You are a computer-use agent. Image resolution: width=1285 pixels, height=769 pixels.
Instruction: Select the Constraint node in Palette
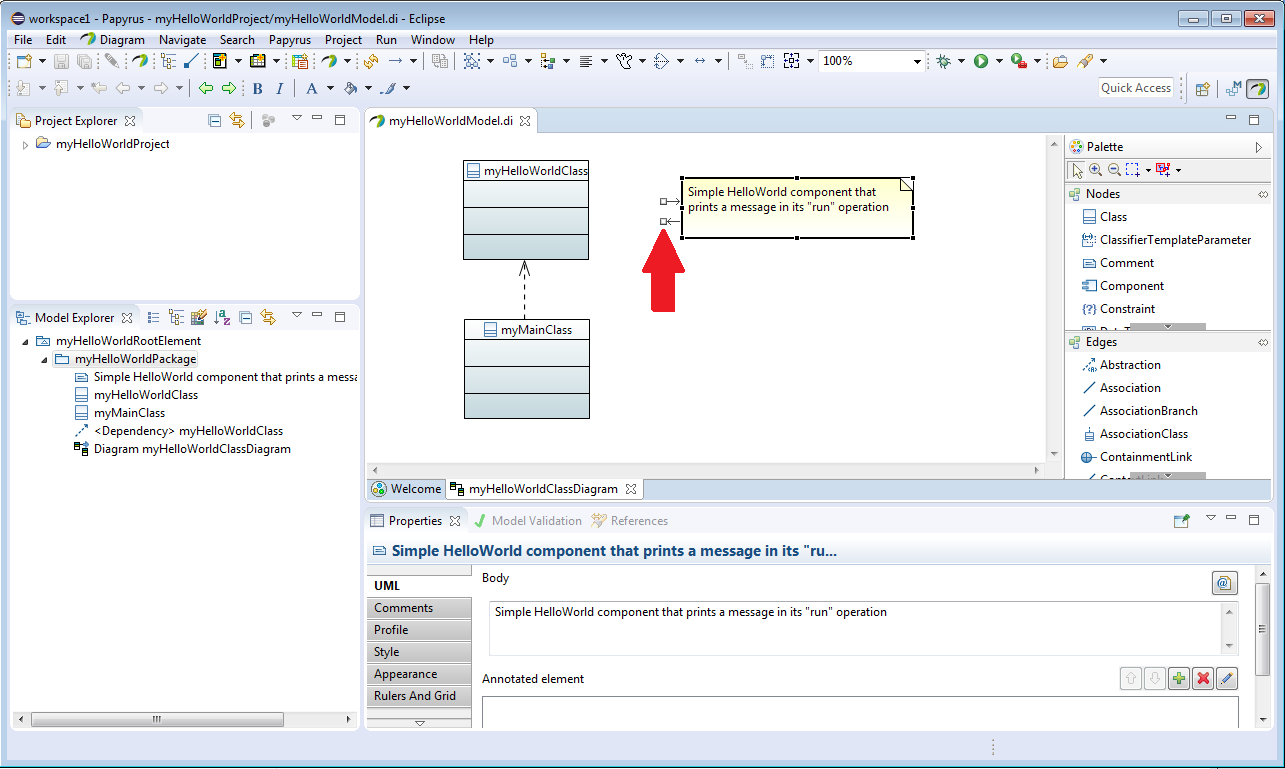[x=1118, y=309]
